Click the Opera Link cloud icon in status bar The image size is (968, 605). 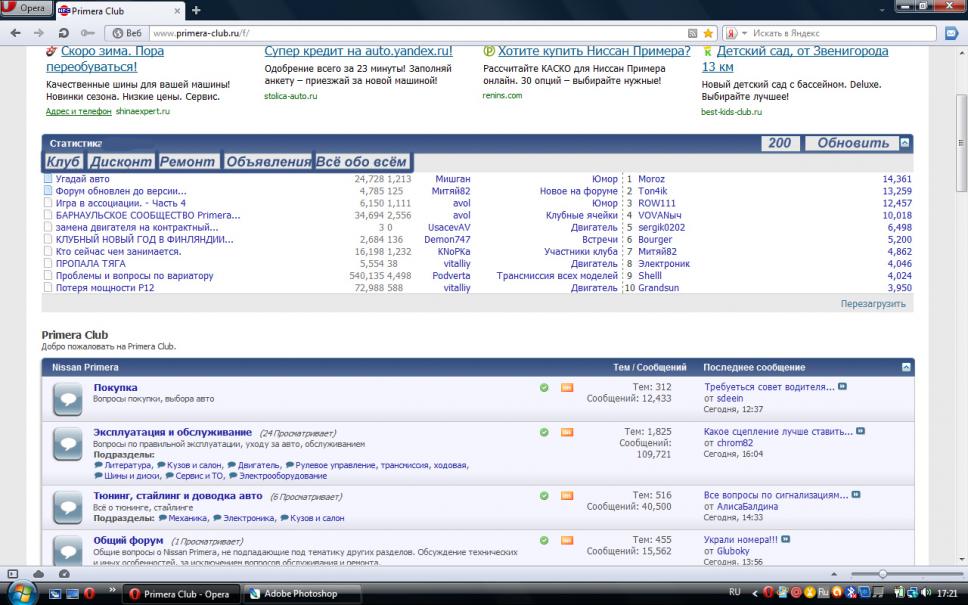tap(38, 574)
